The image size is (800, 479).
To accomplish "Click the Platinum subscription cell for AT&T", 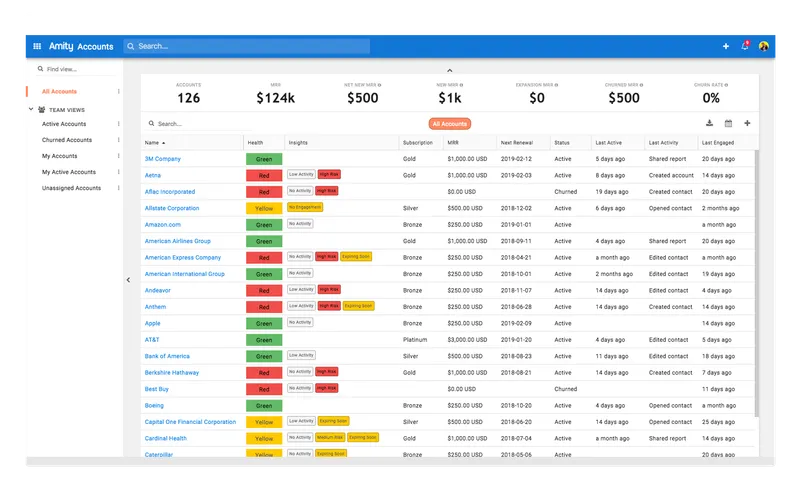I will 415,340.
